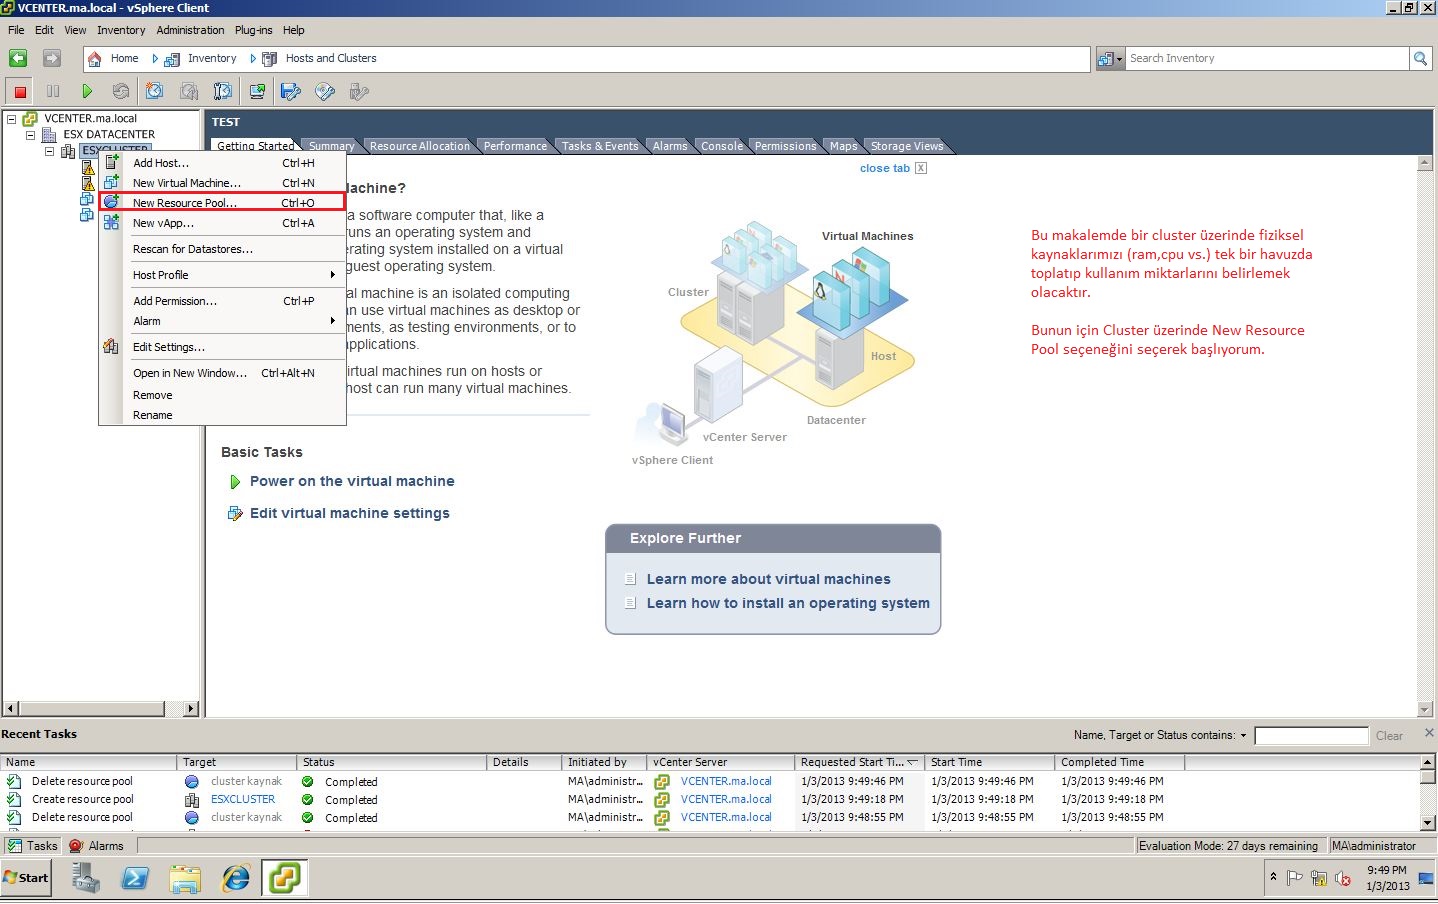Screen dimensions: 1438x904
Task: Click the Learn how to install an operating system link
Action: click(x=789, y=603)
